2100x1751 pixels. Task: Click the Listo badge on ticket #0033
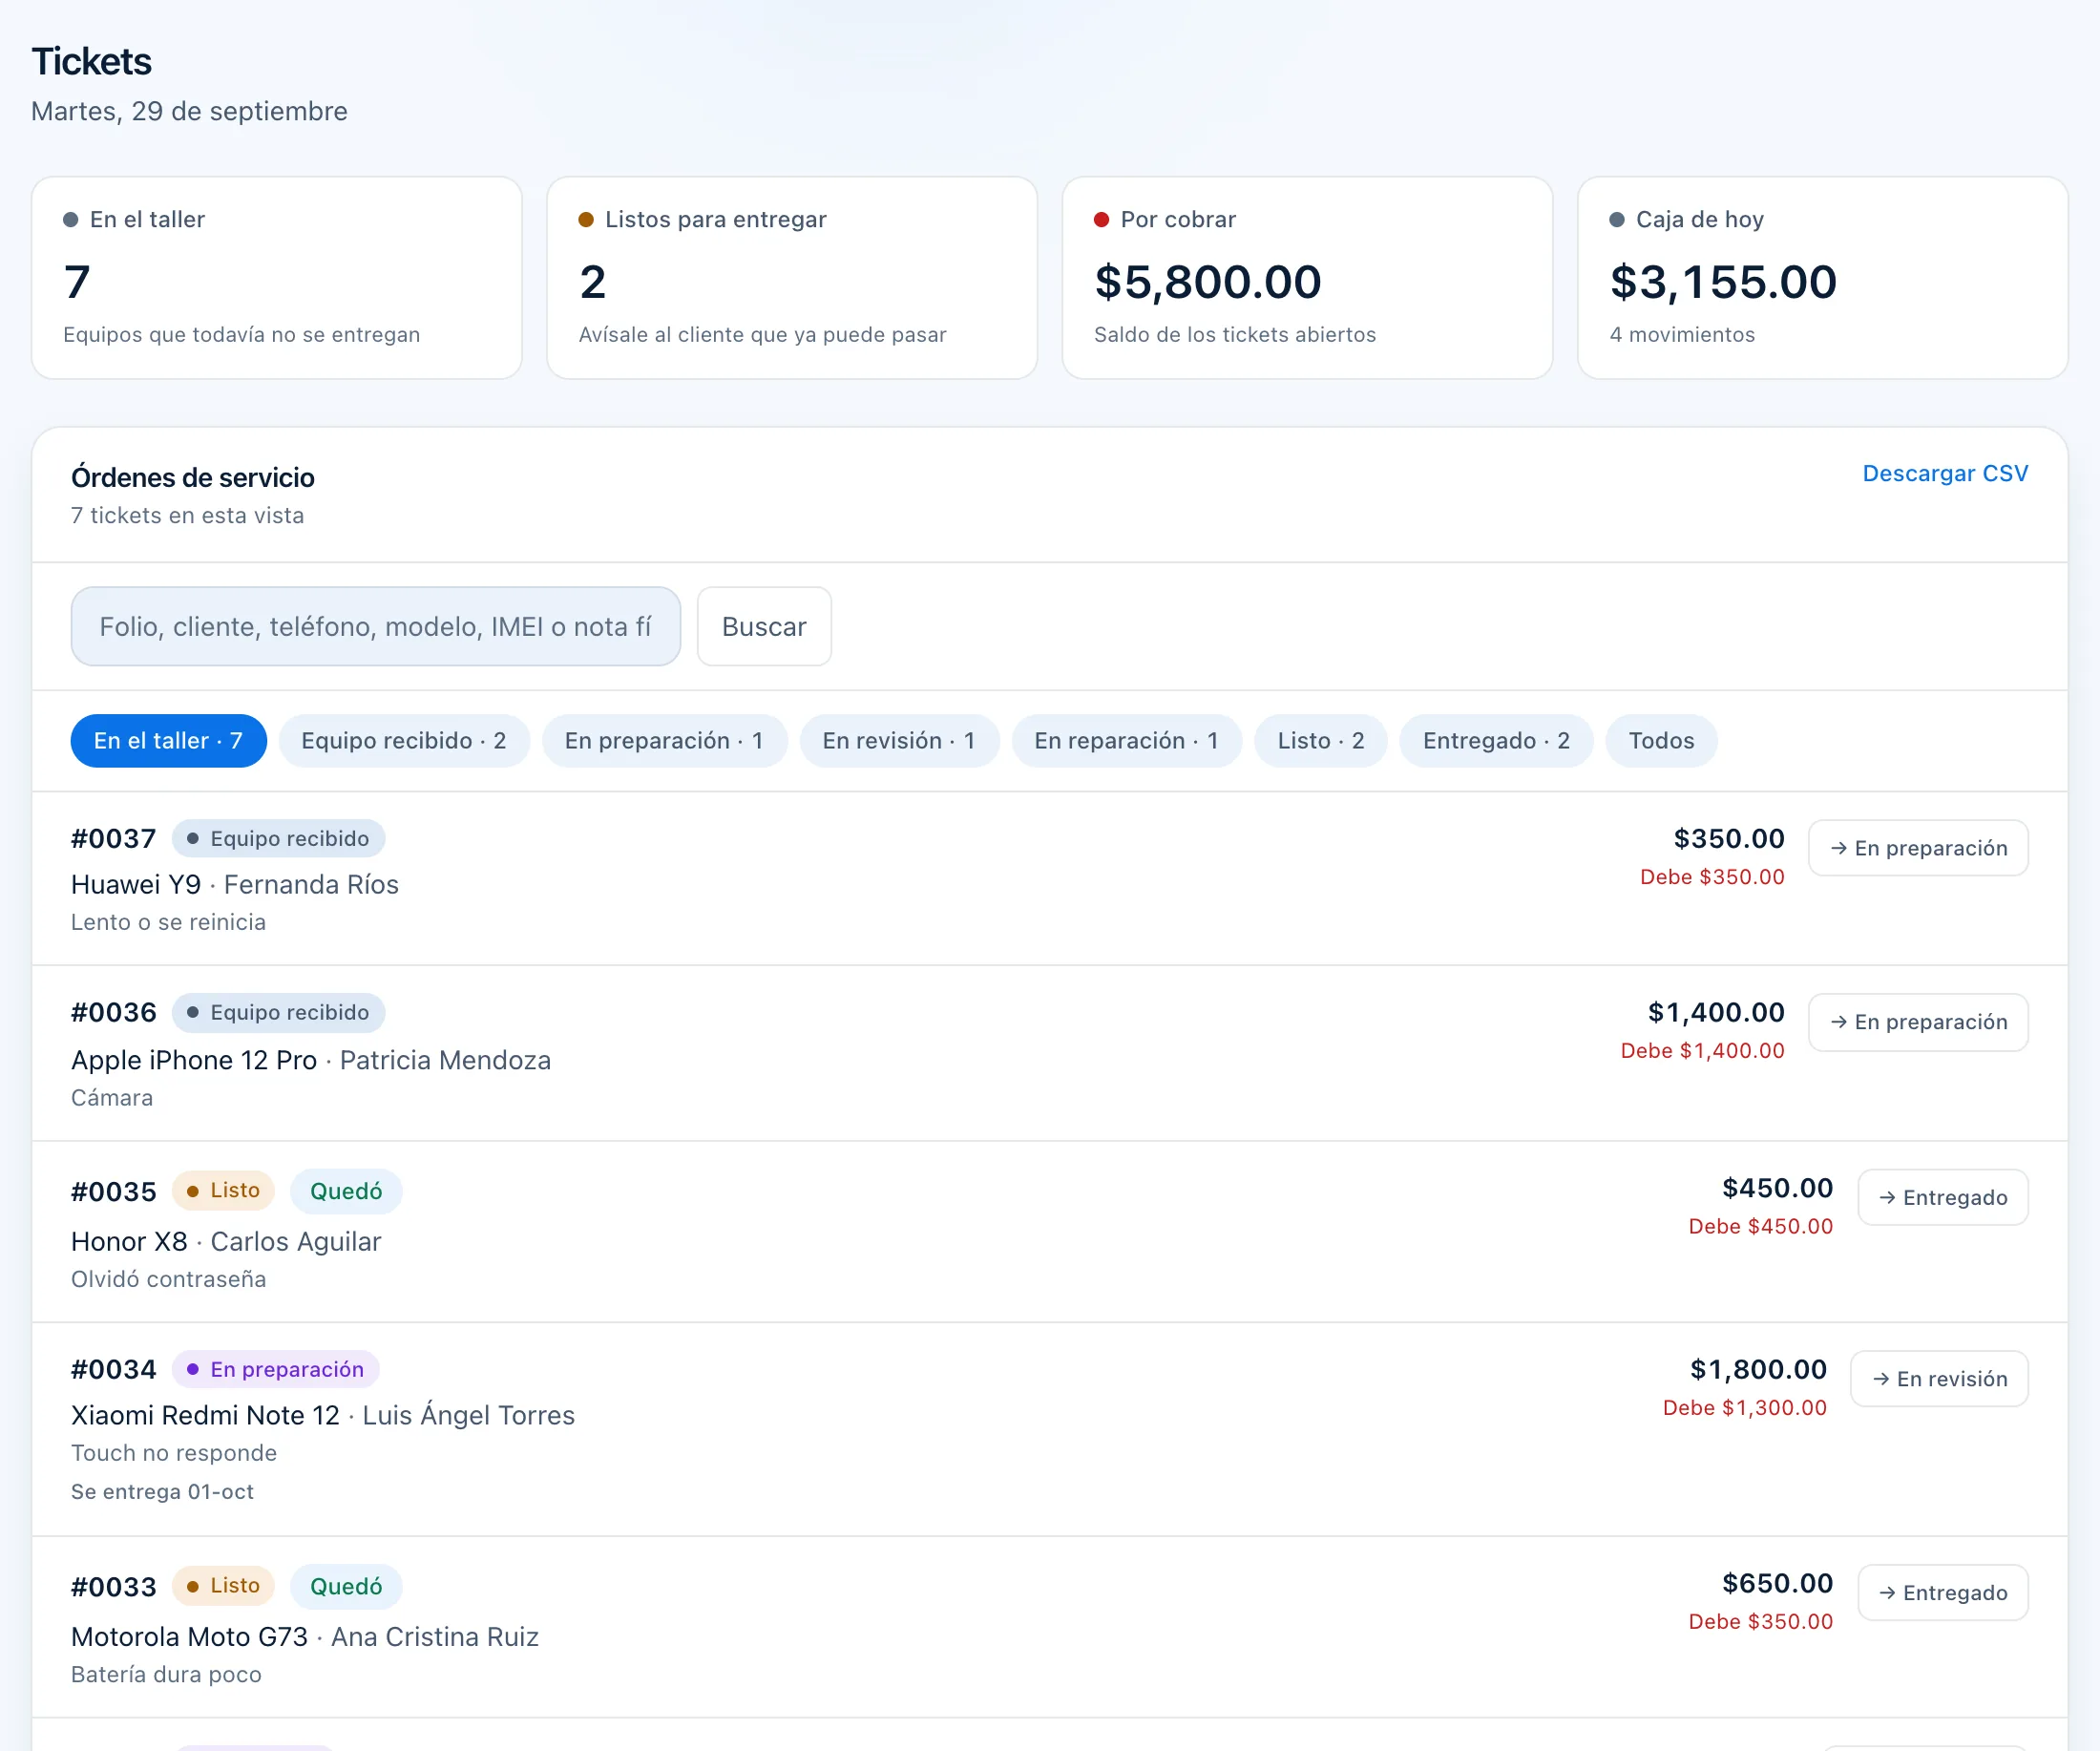click(223, 1585)
